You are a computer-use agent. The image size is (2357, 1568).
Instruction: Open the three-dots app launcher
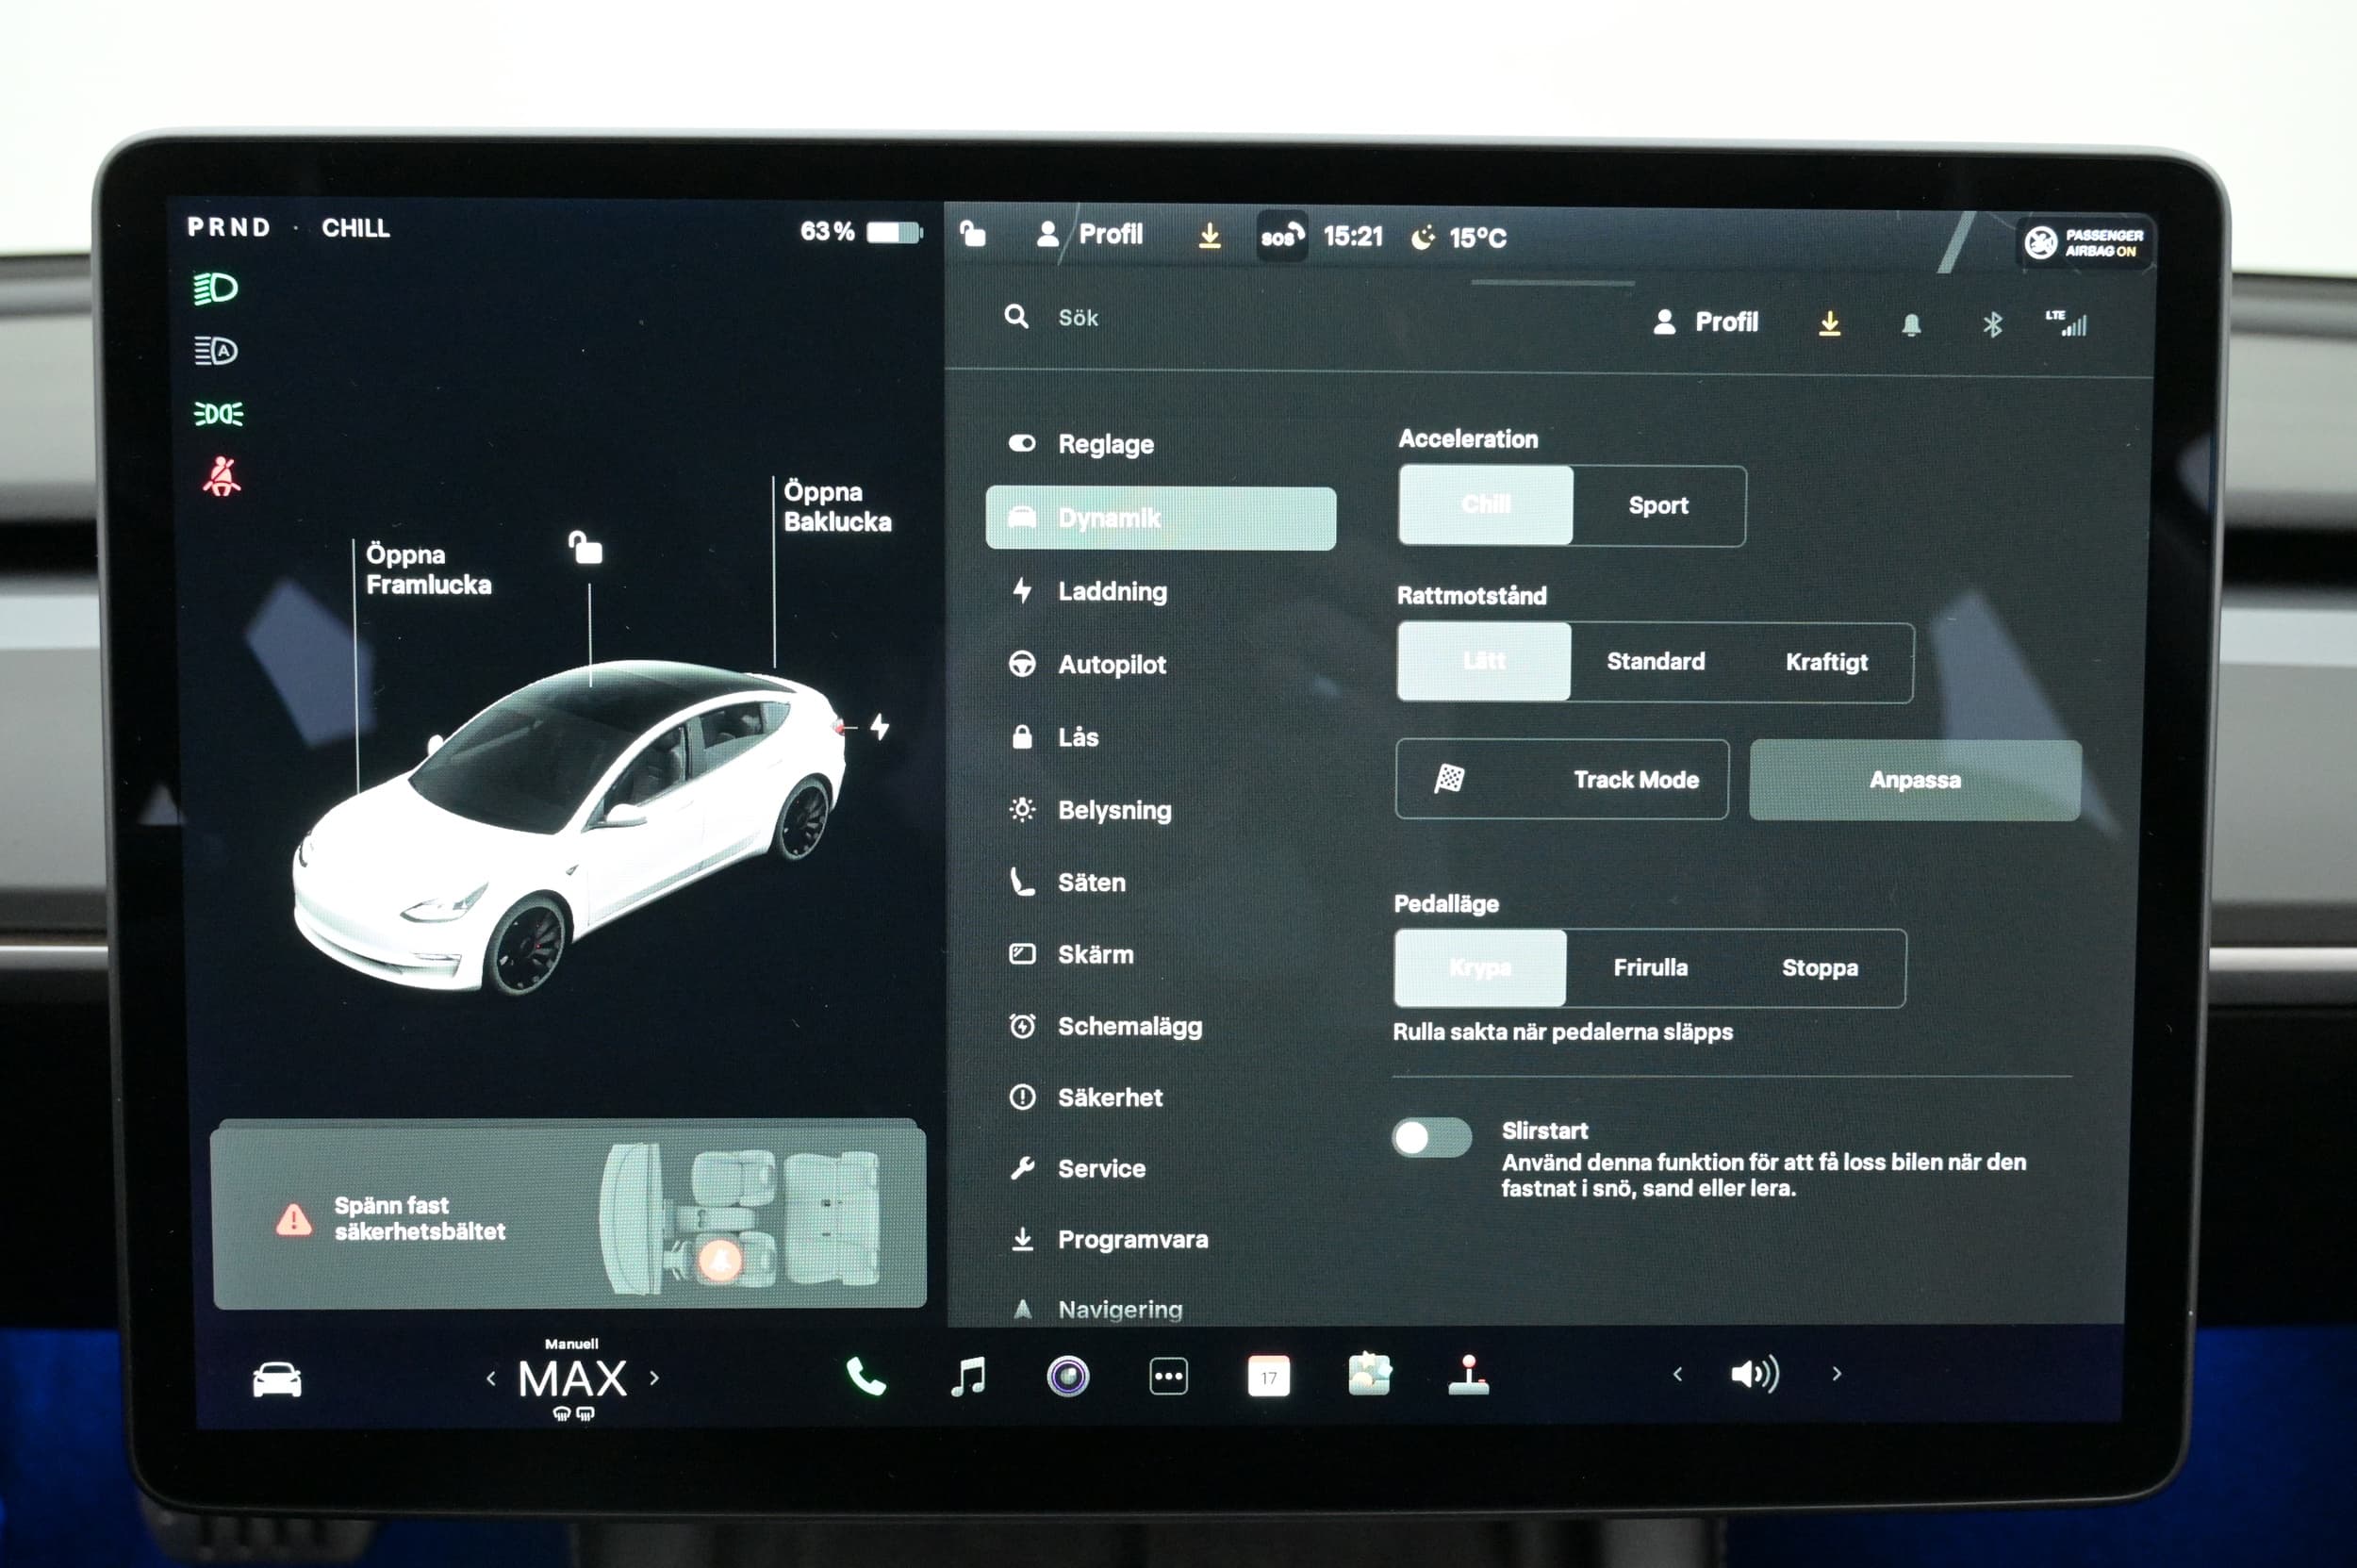pyautogui.click(x=1168, y=1377)
